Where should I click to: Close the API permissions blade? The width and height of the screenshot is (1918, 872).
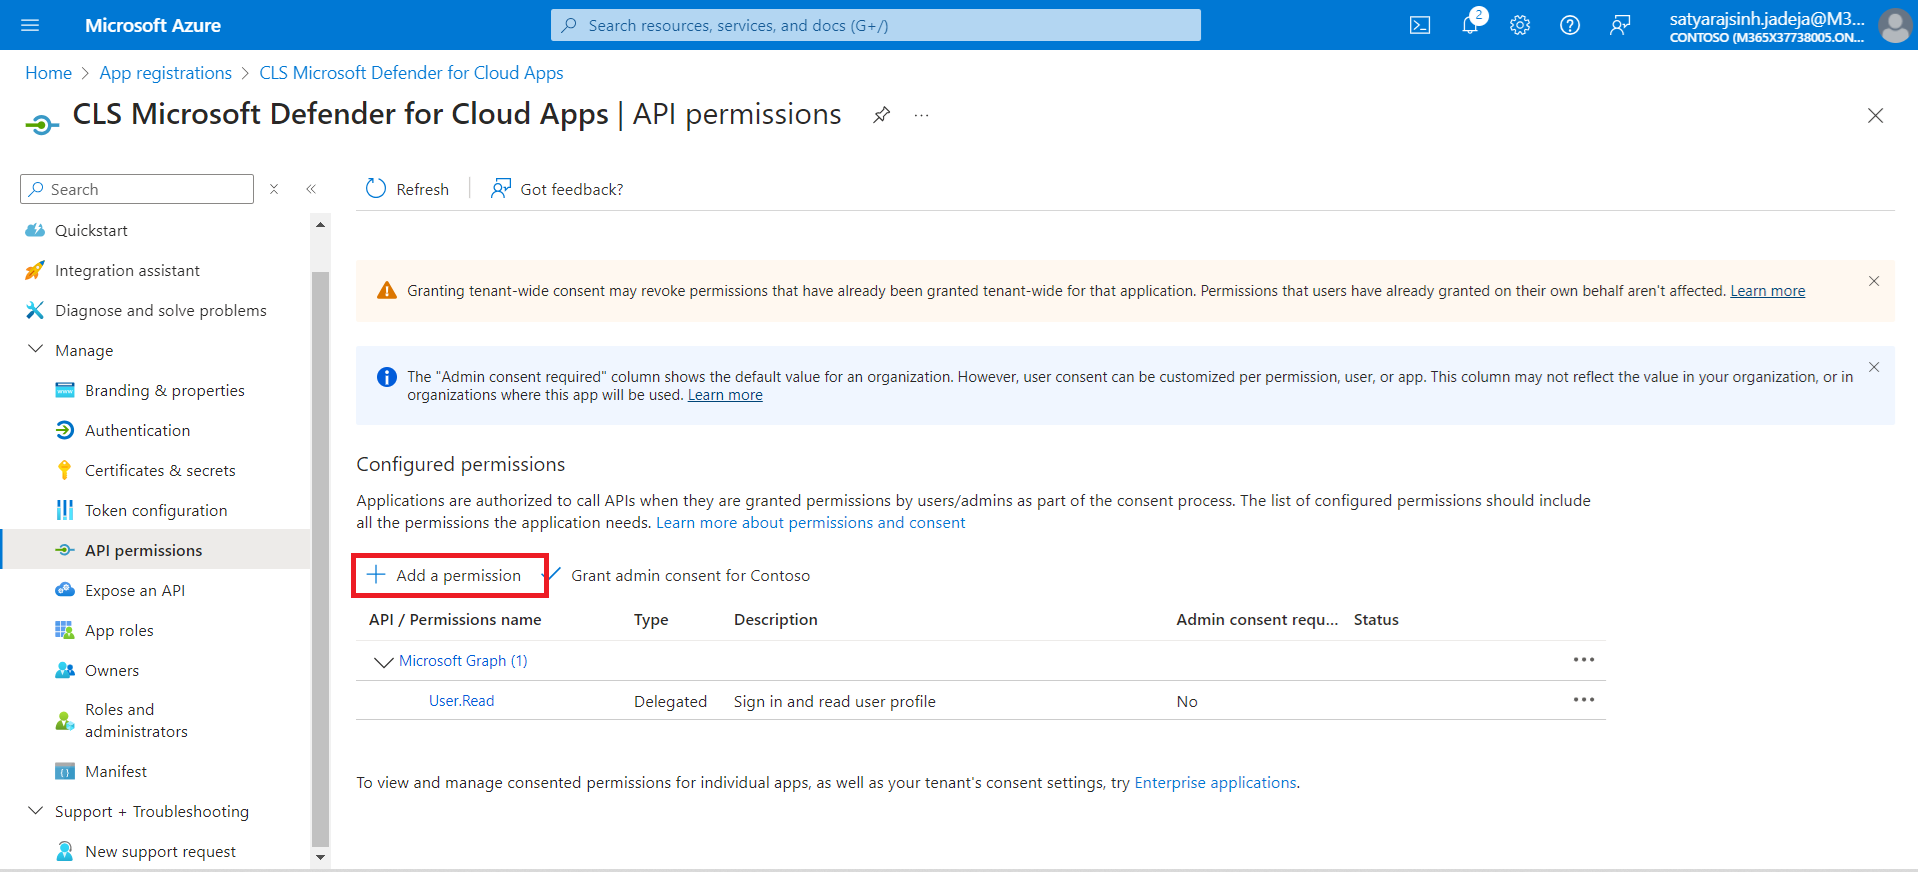point(1875,116)
